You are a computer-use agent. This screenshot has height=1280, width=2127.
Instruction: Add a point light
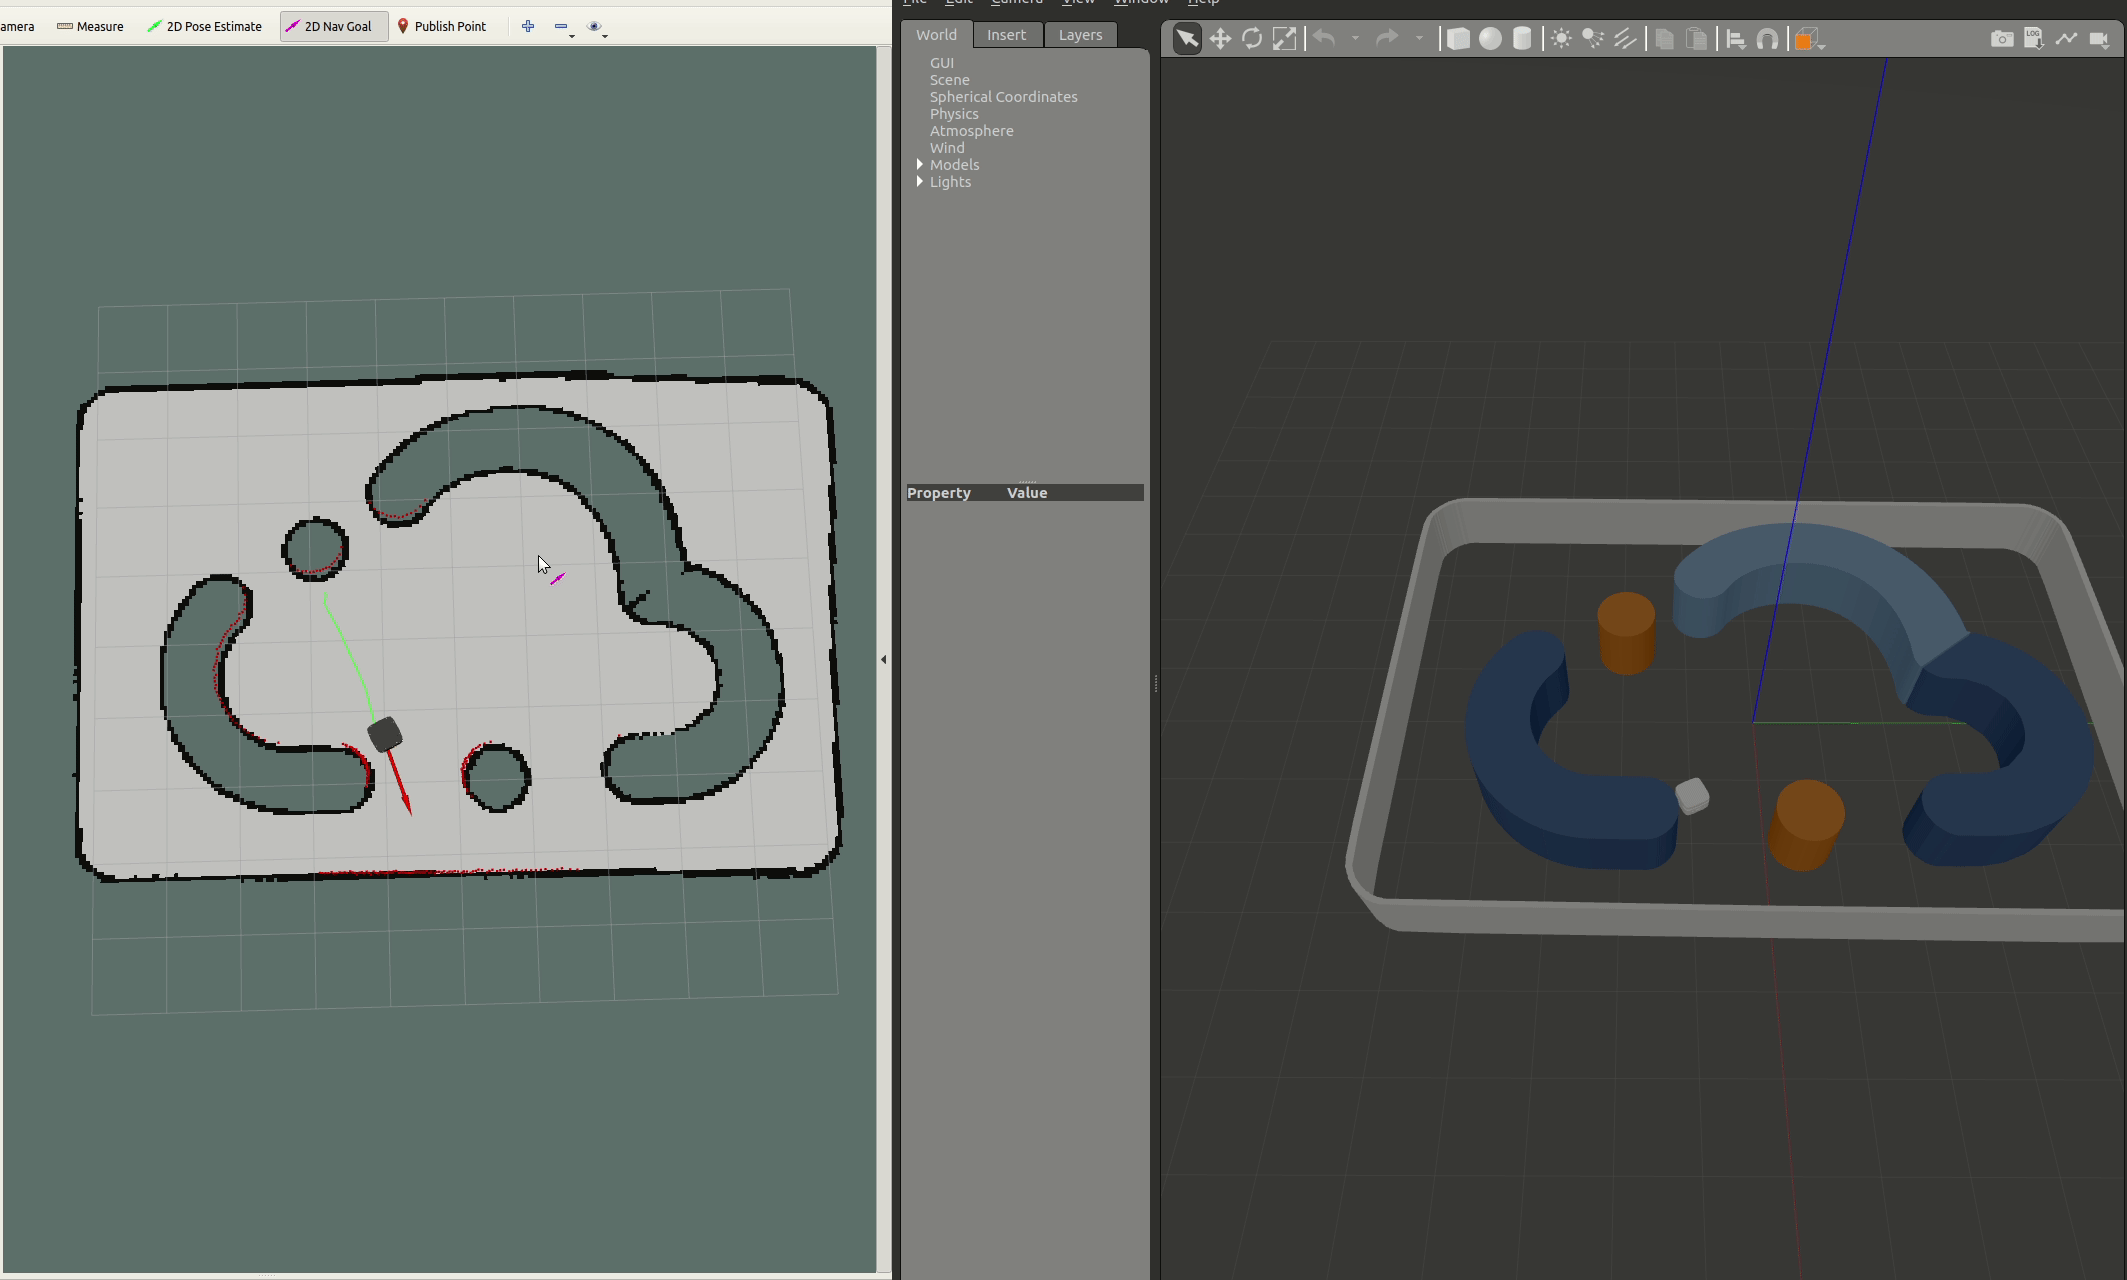1561,39
